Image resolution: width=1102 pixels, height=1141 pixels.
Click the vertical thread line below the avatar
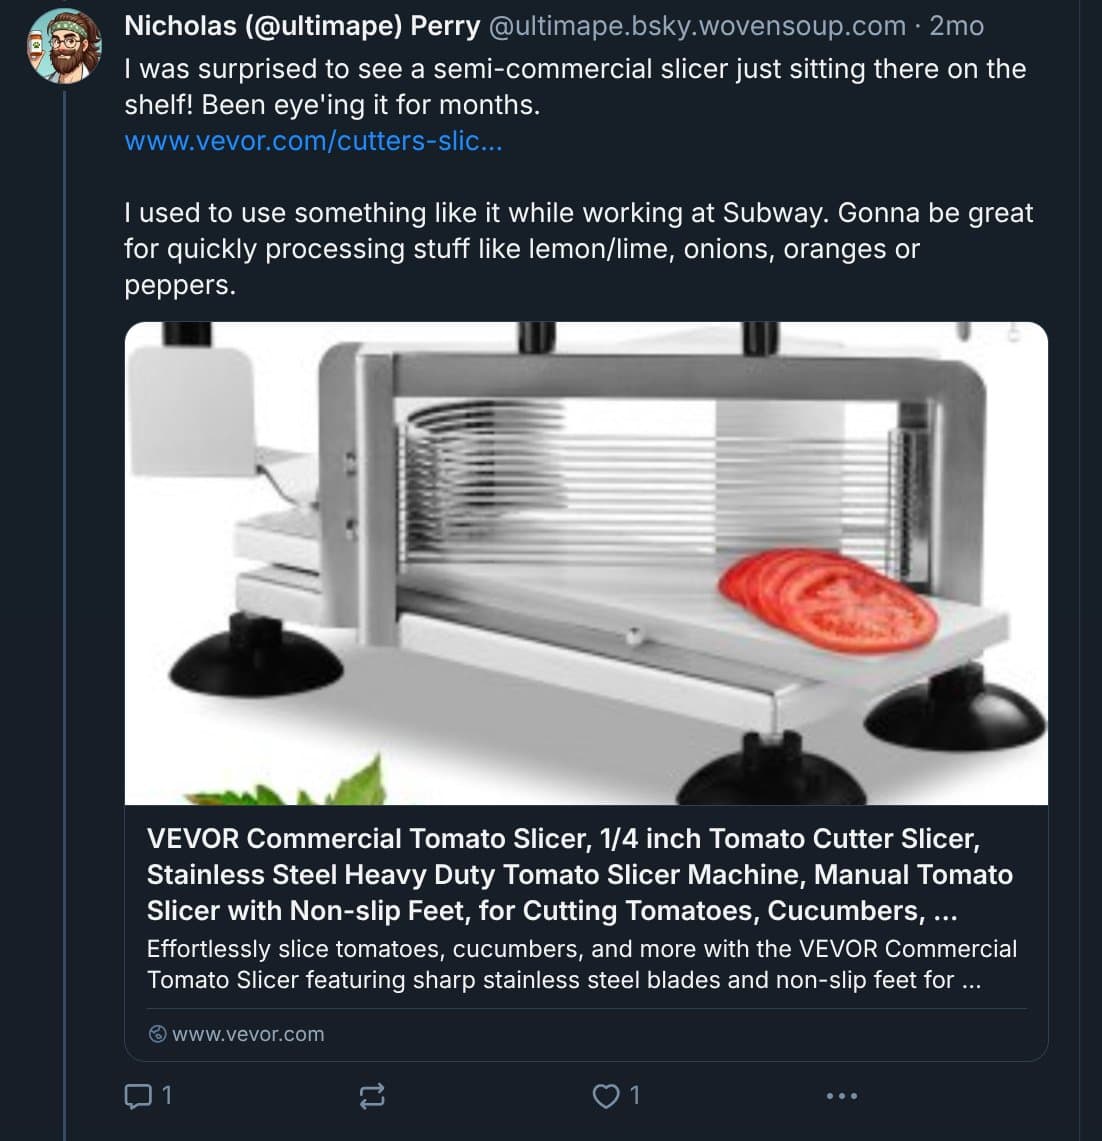(65, 600)
